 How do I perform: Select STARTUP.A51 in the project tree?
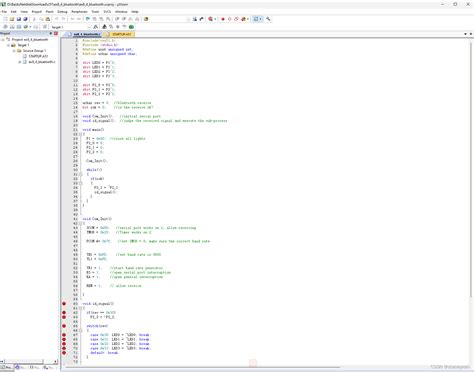click(x=38, y=56)
